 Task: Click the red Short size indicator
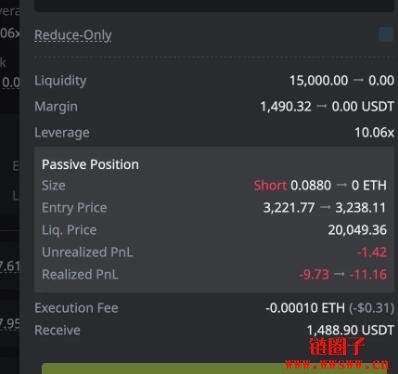[x=270, y=185]
